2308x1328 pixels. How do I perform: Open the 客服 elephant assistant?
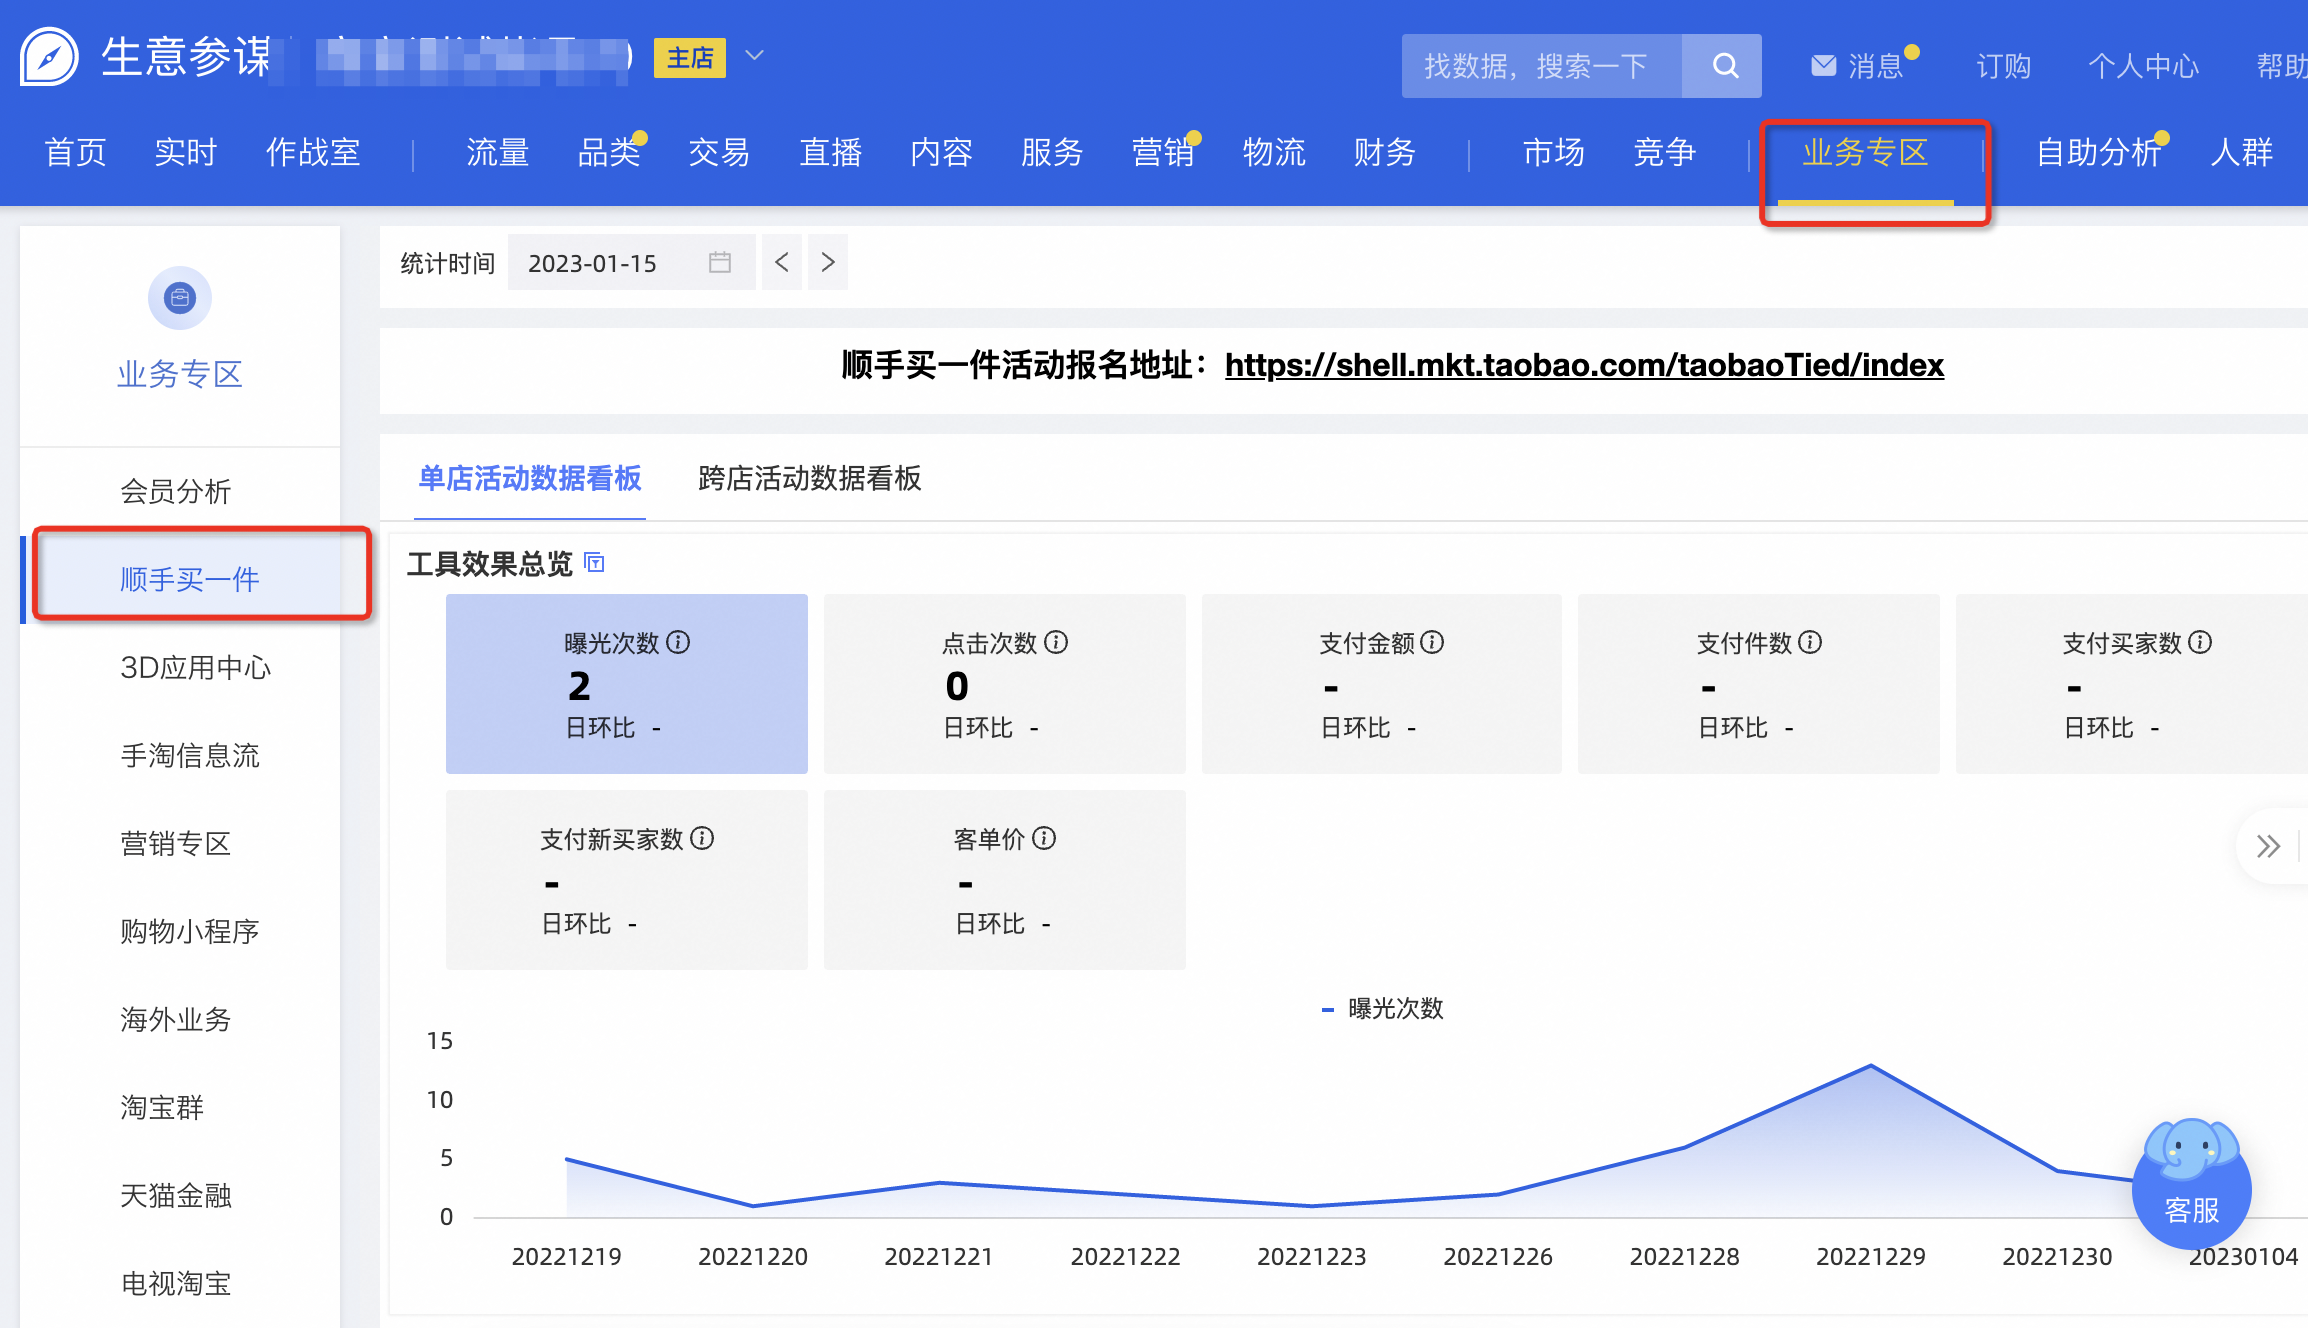2192,1184
